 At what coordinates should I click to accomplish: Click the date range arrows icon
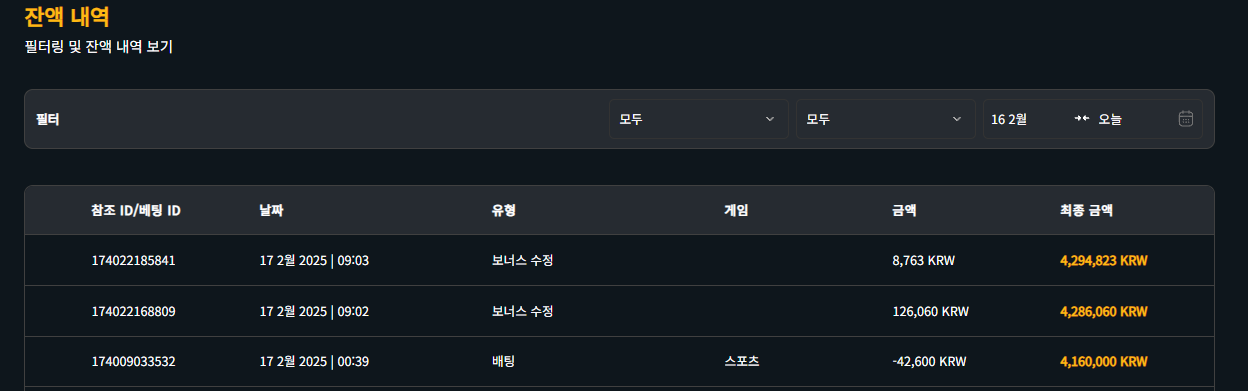[x=1081, y=119]
